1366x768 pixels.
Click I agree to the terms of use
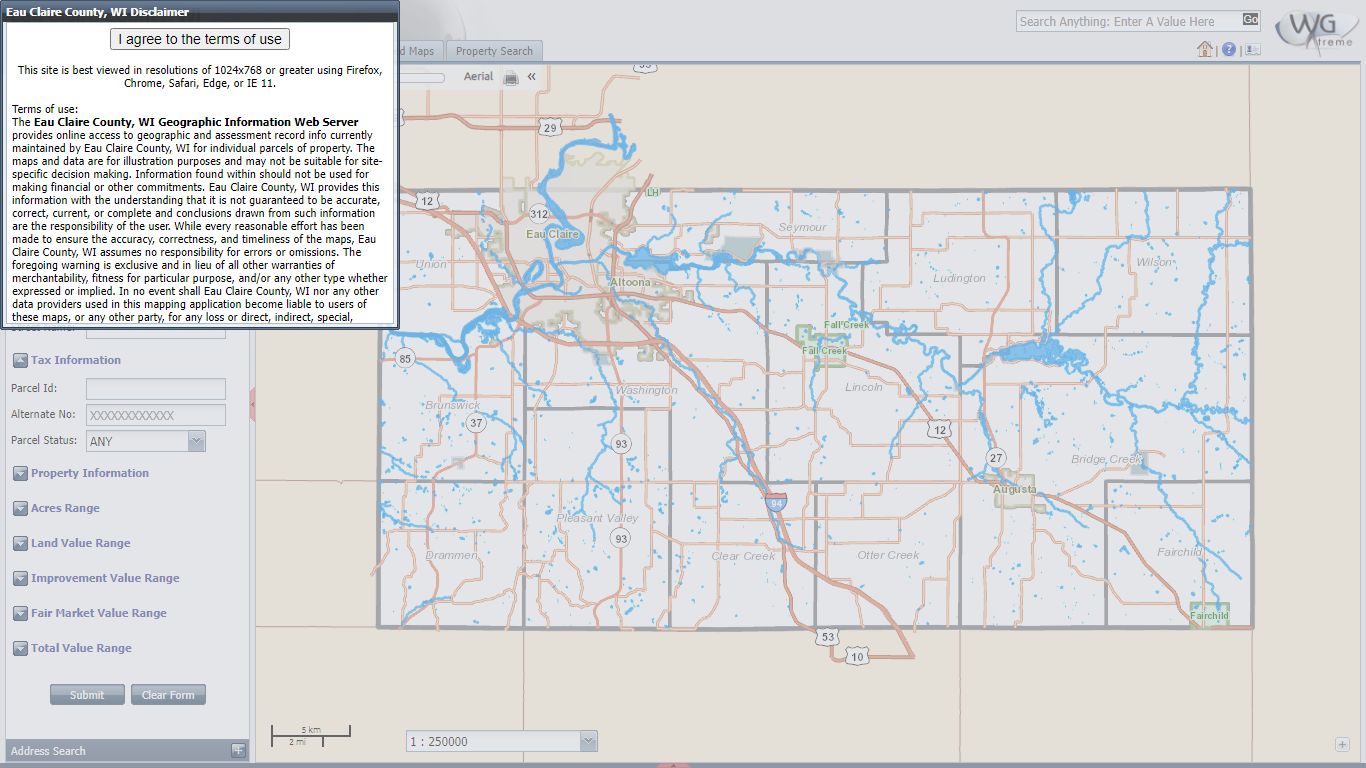(x=199, y=38)
